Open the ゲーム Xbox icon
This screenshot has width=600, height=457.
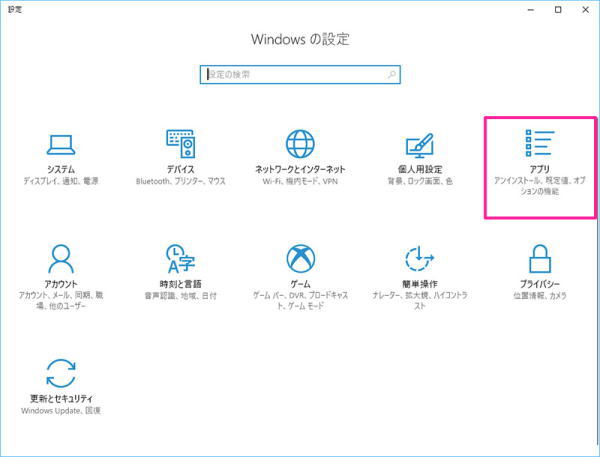tap(300, 258)
